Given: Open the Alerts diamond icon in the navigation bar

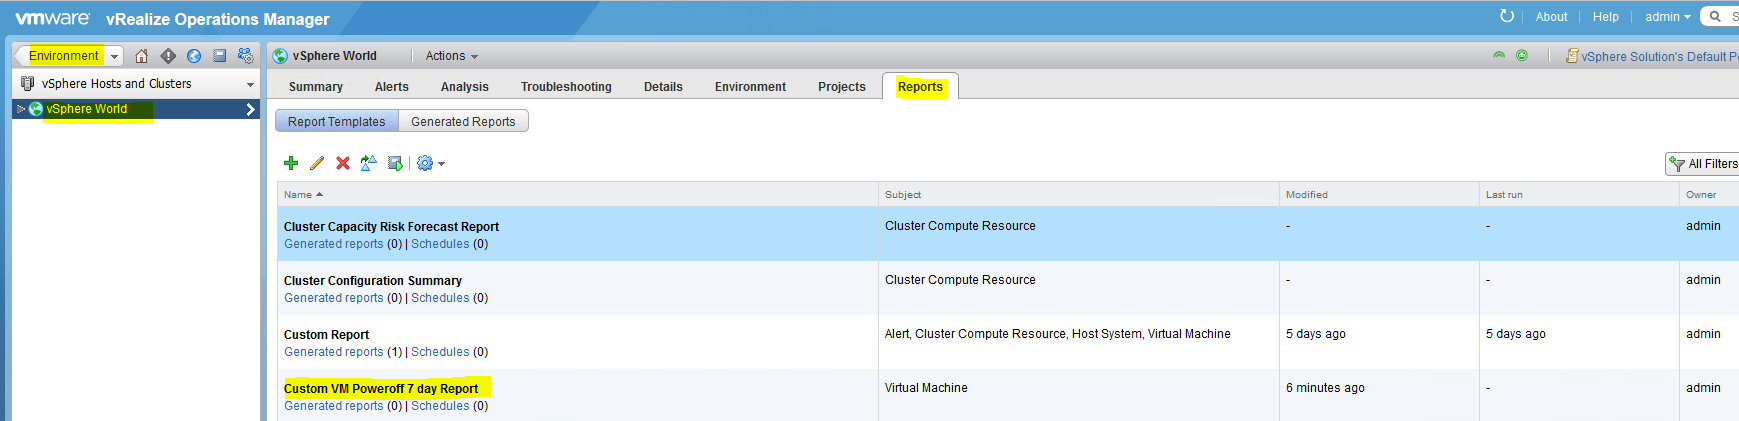Looking at the screenshot, I should point(168,56).
